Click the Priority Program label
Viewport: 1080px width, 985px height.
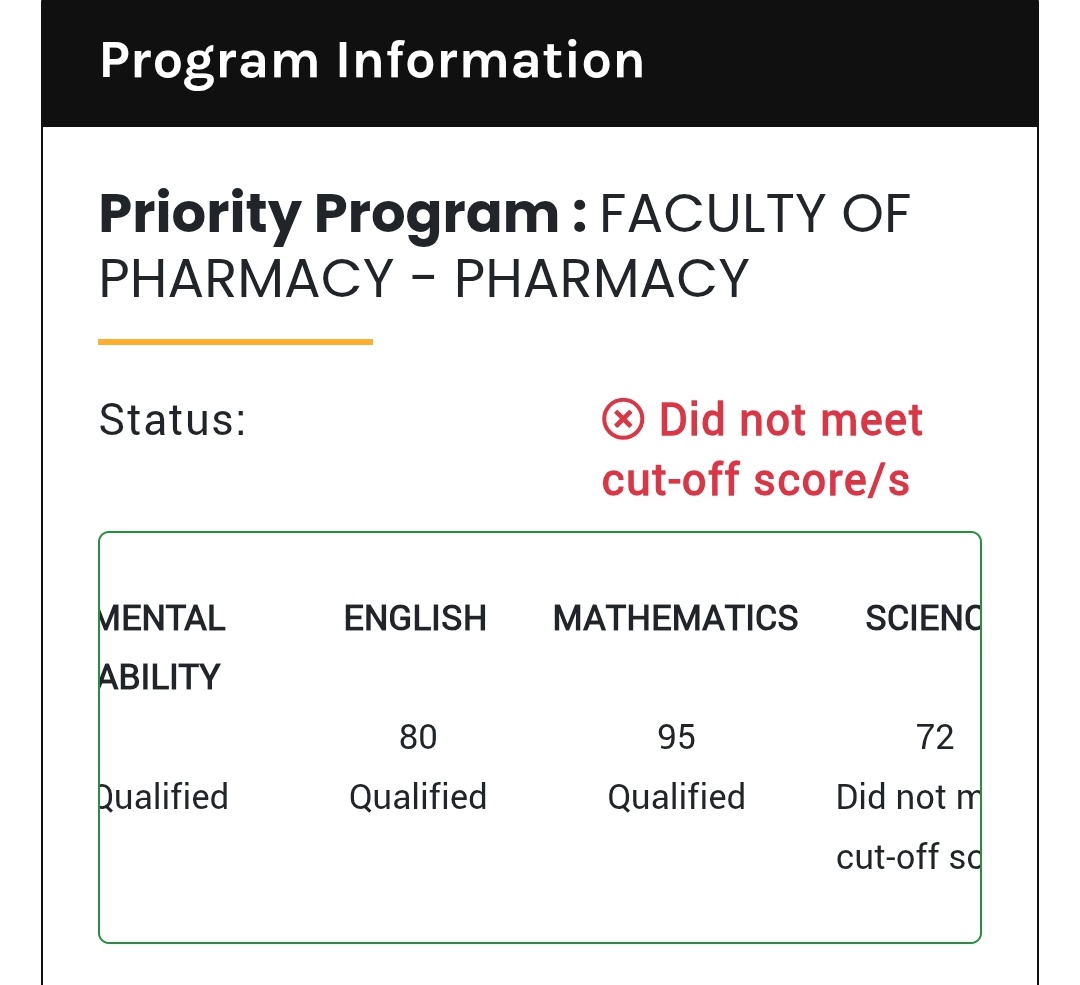coord(343,214)
